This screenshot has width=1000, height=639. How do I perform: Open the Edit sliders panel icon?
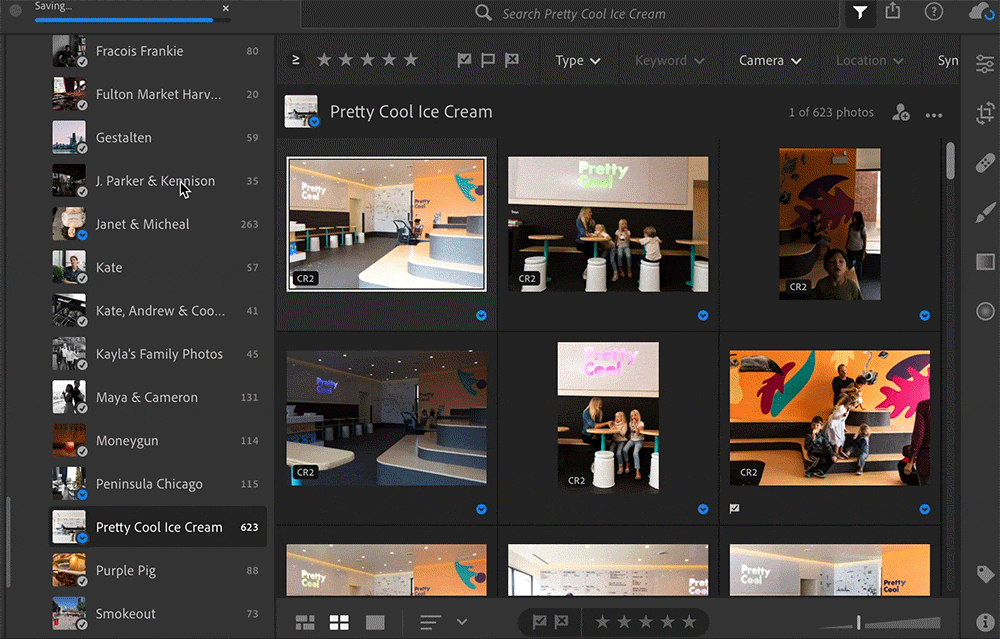coord(985,64)
